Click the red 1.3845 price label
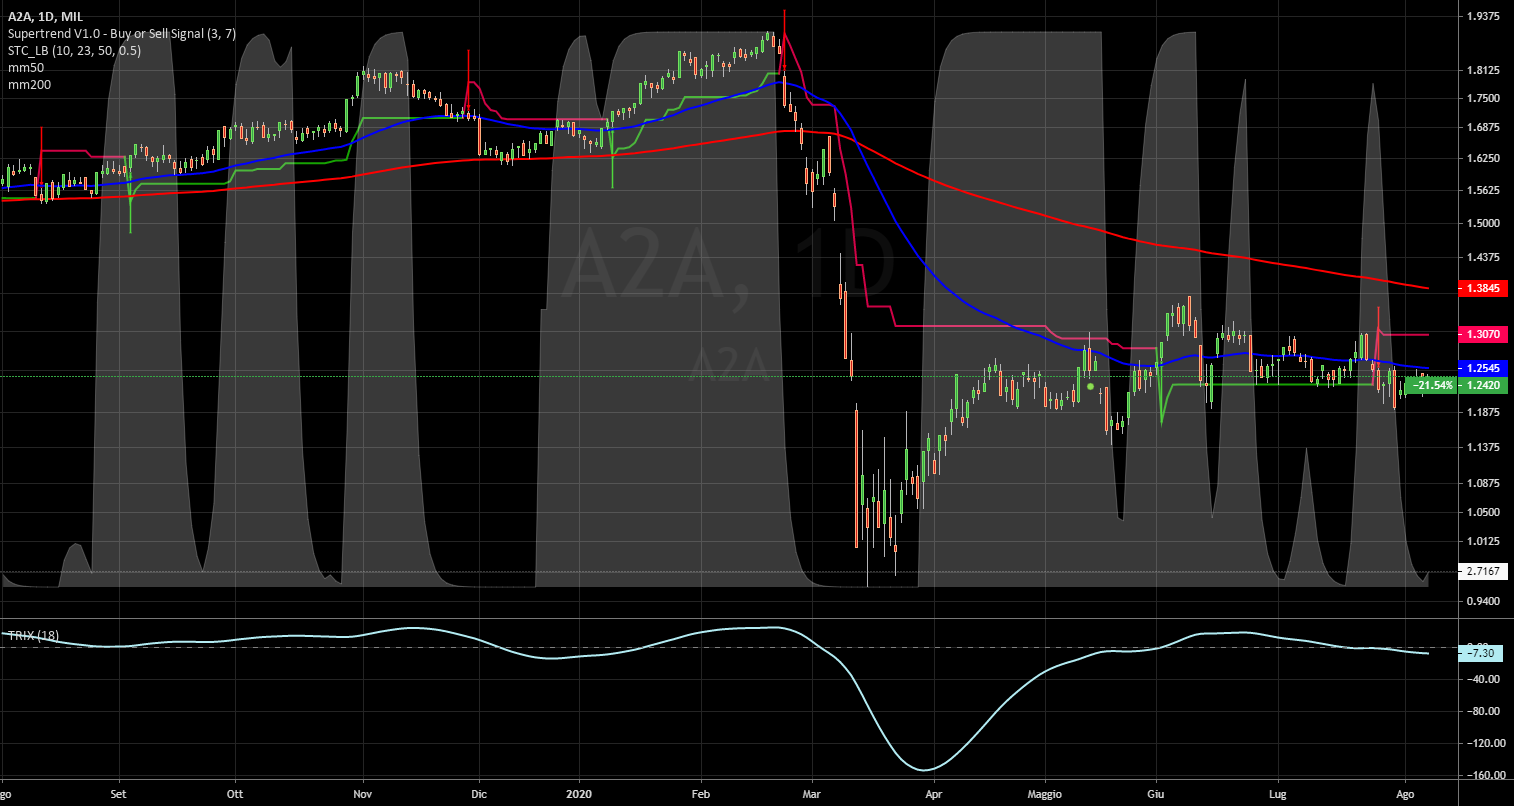This screenshot has height=806, width=1514. 1481,288
